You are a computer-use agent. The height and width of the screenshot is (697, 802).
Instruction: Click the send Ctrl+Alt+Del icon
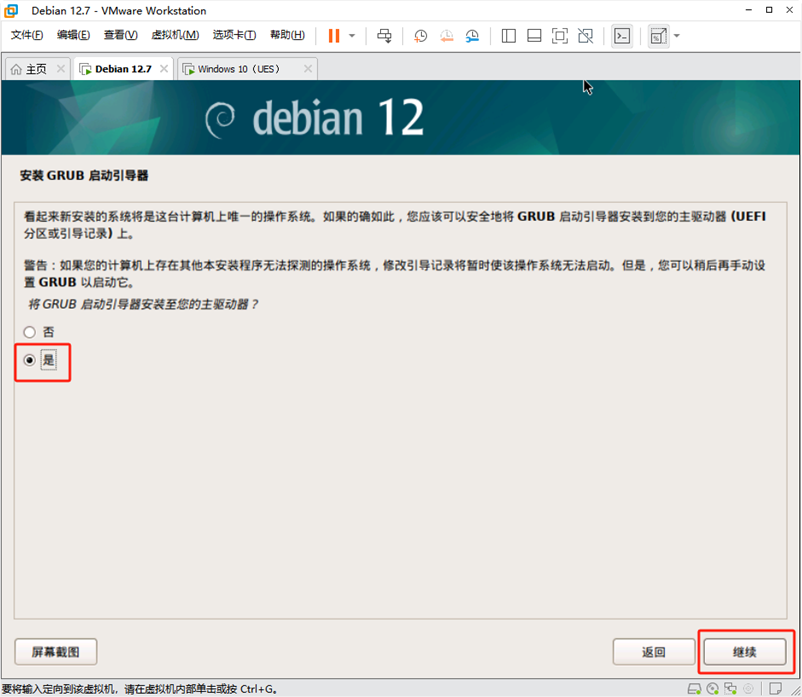tap(384, 36)
